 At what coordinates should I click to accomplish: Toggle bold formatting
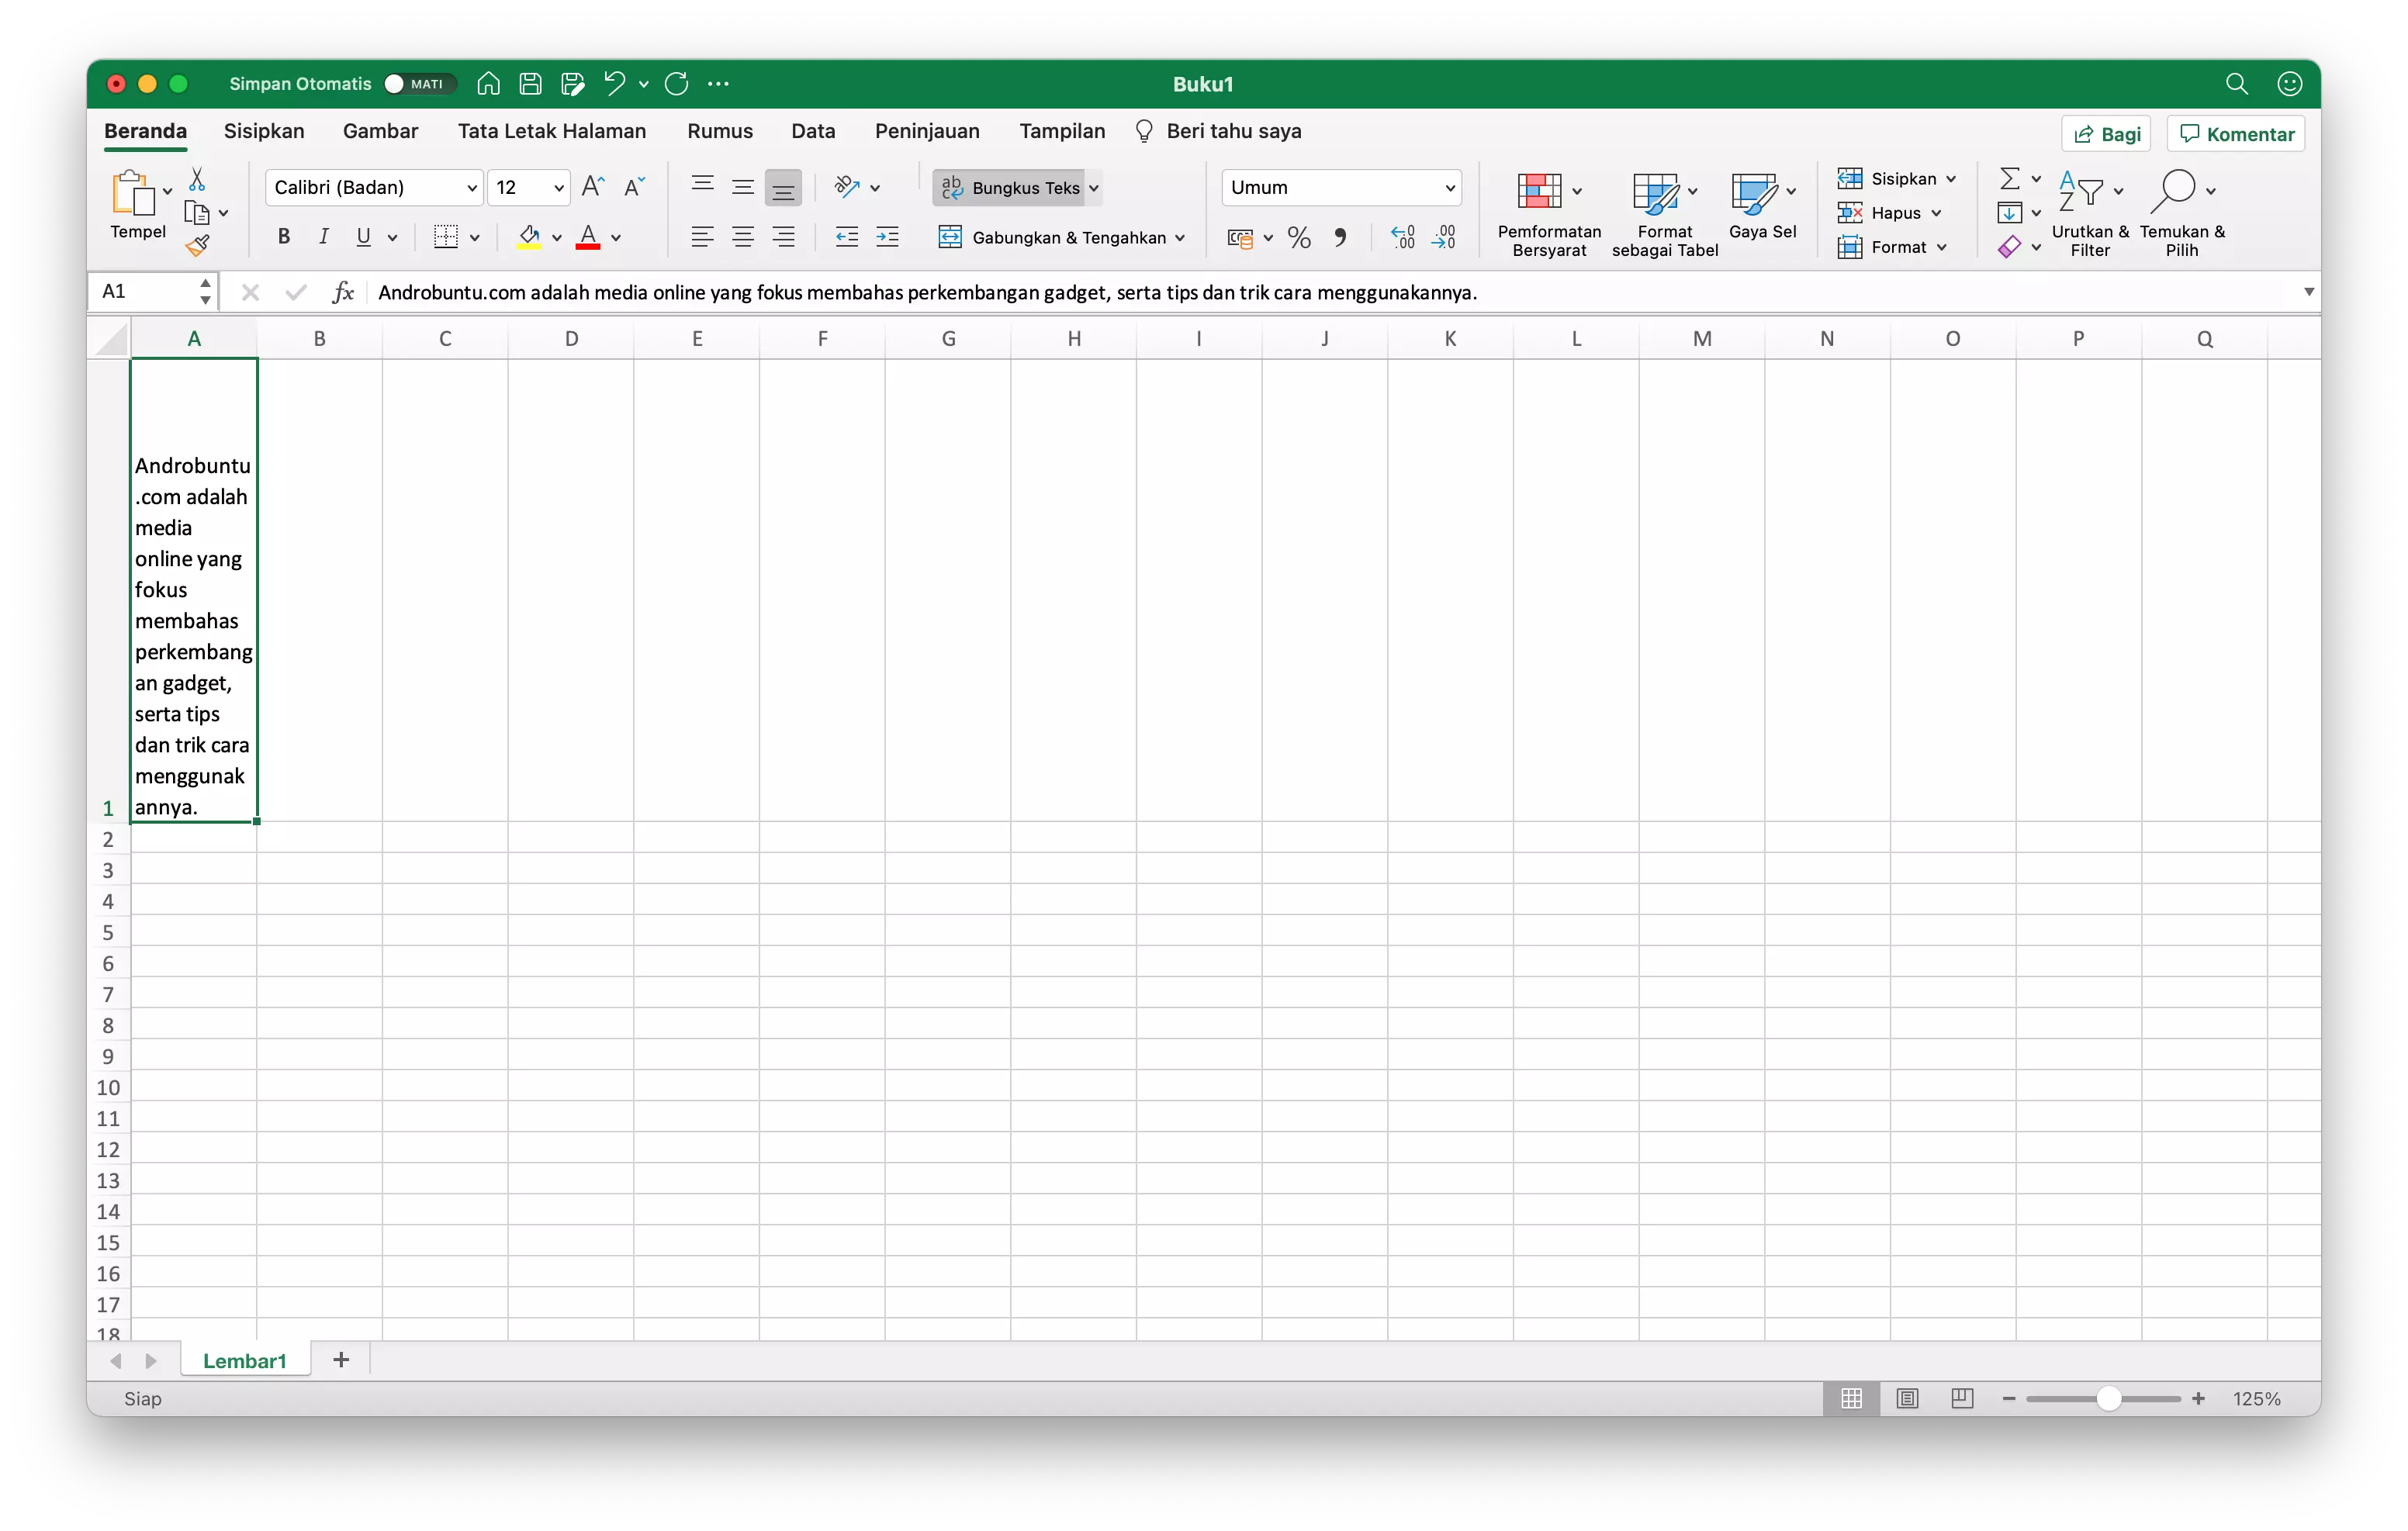pos(283,237)
